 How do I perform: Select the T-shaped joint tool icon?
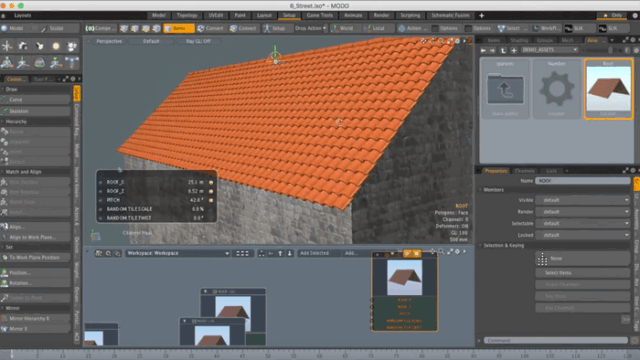point(72,62)
